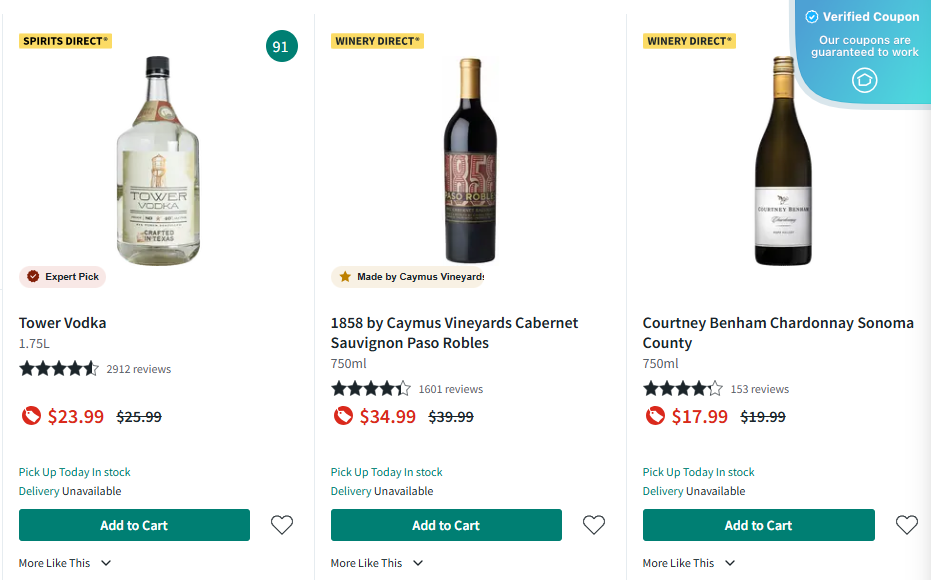Viewport: 931px width, 580px height.
Task: Expand More Like This under 1858 Cabernet Sauvignon
Action: click(x=377, y=562)
